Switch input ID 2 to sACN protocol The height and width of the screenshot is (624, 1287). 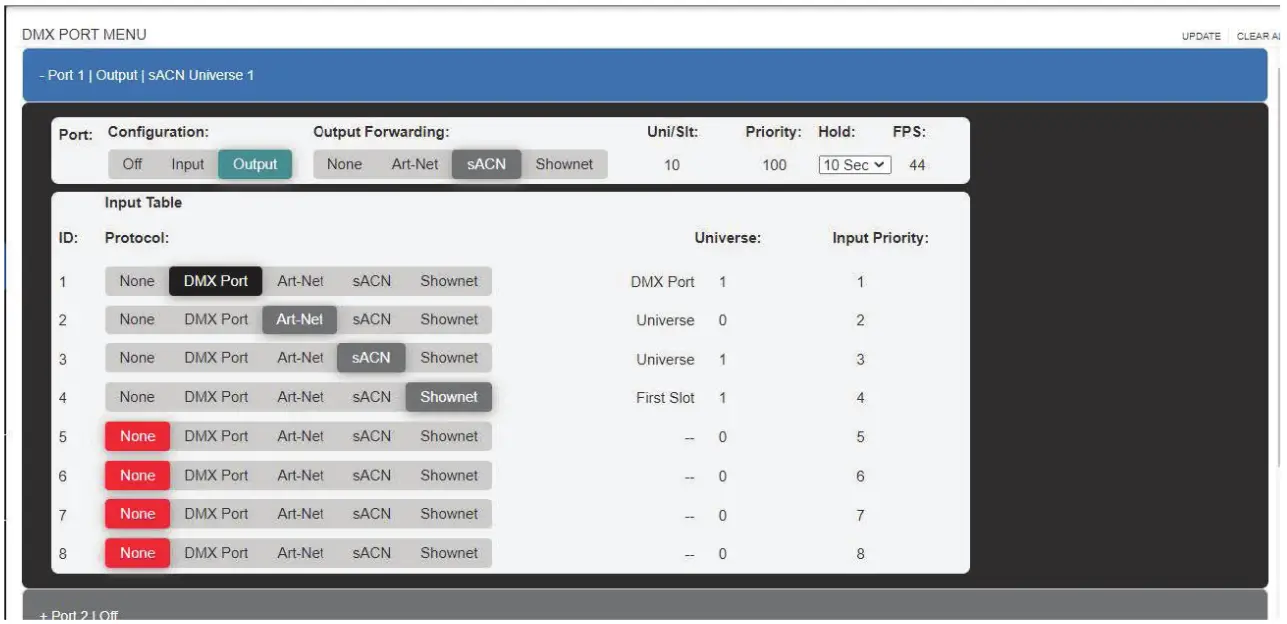(371, 319)
